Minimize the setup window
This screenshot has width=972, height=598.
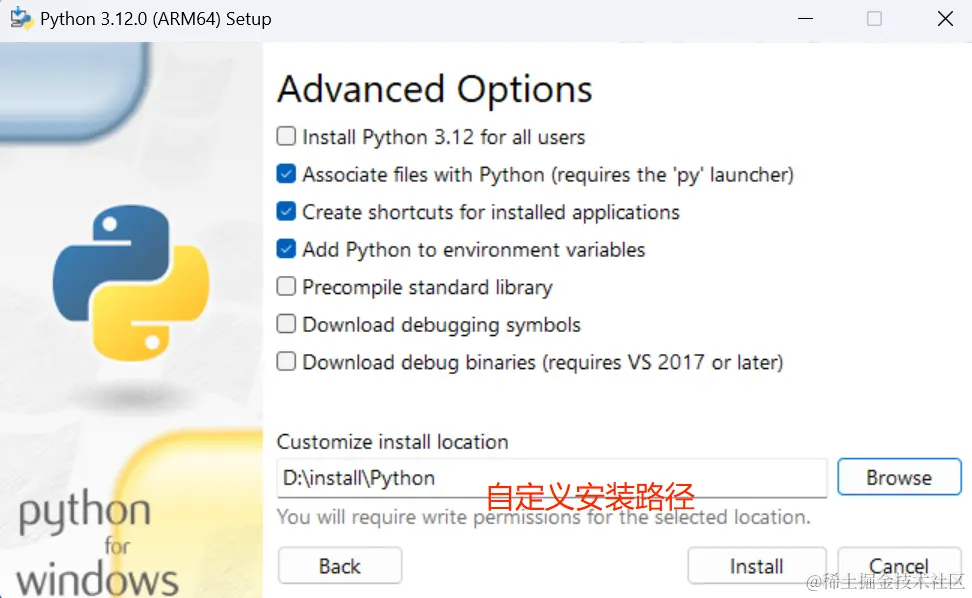coord(805,18)
